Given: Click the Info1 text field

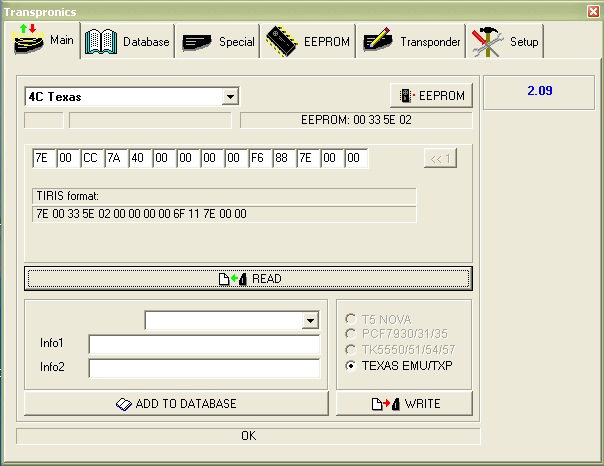Looking at the screenshot, I should [203, 345].
